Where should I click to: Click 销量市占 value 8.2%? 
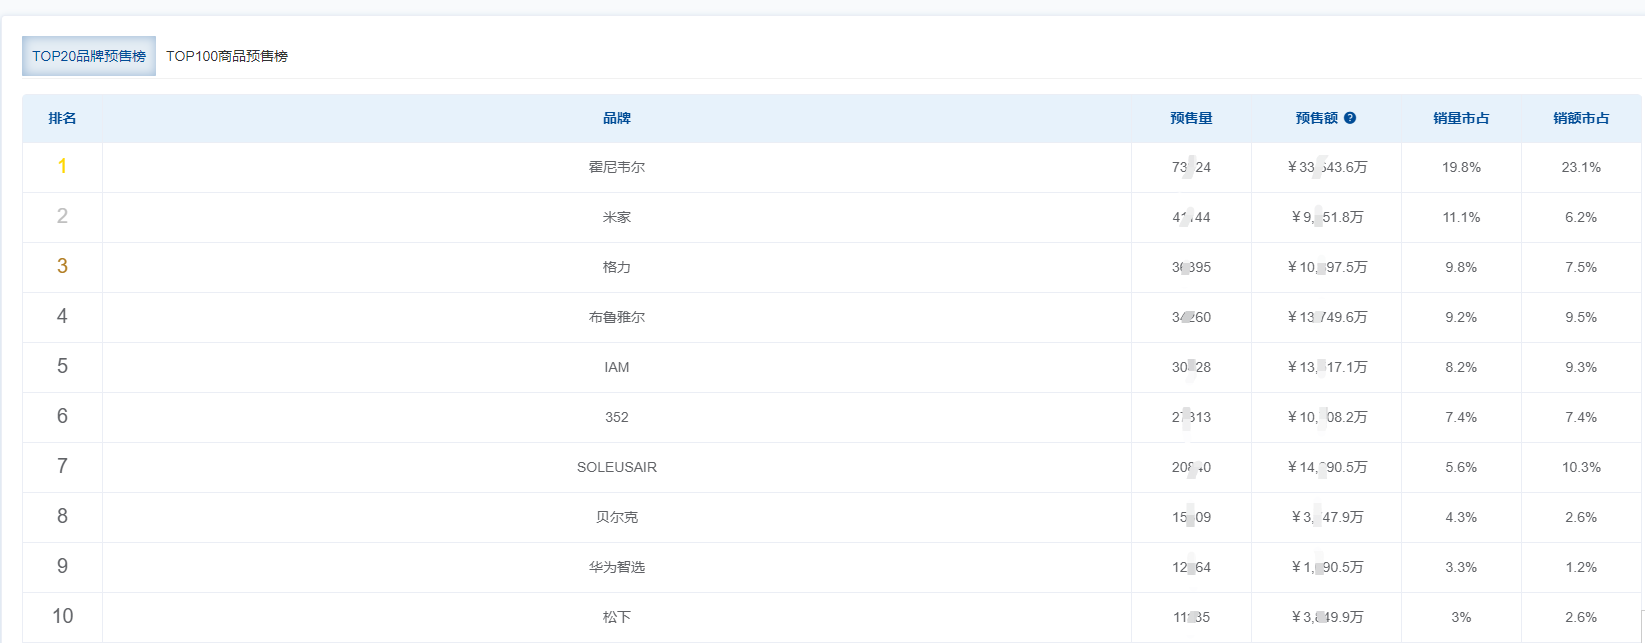(x=1461, y=367)
